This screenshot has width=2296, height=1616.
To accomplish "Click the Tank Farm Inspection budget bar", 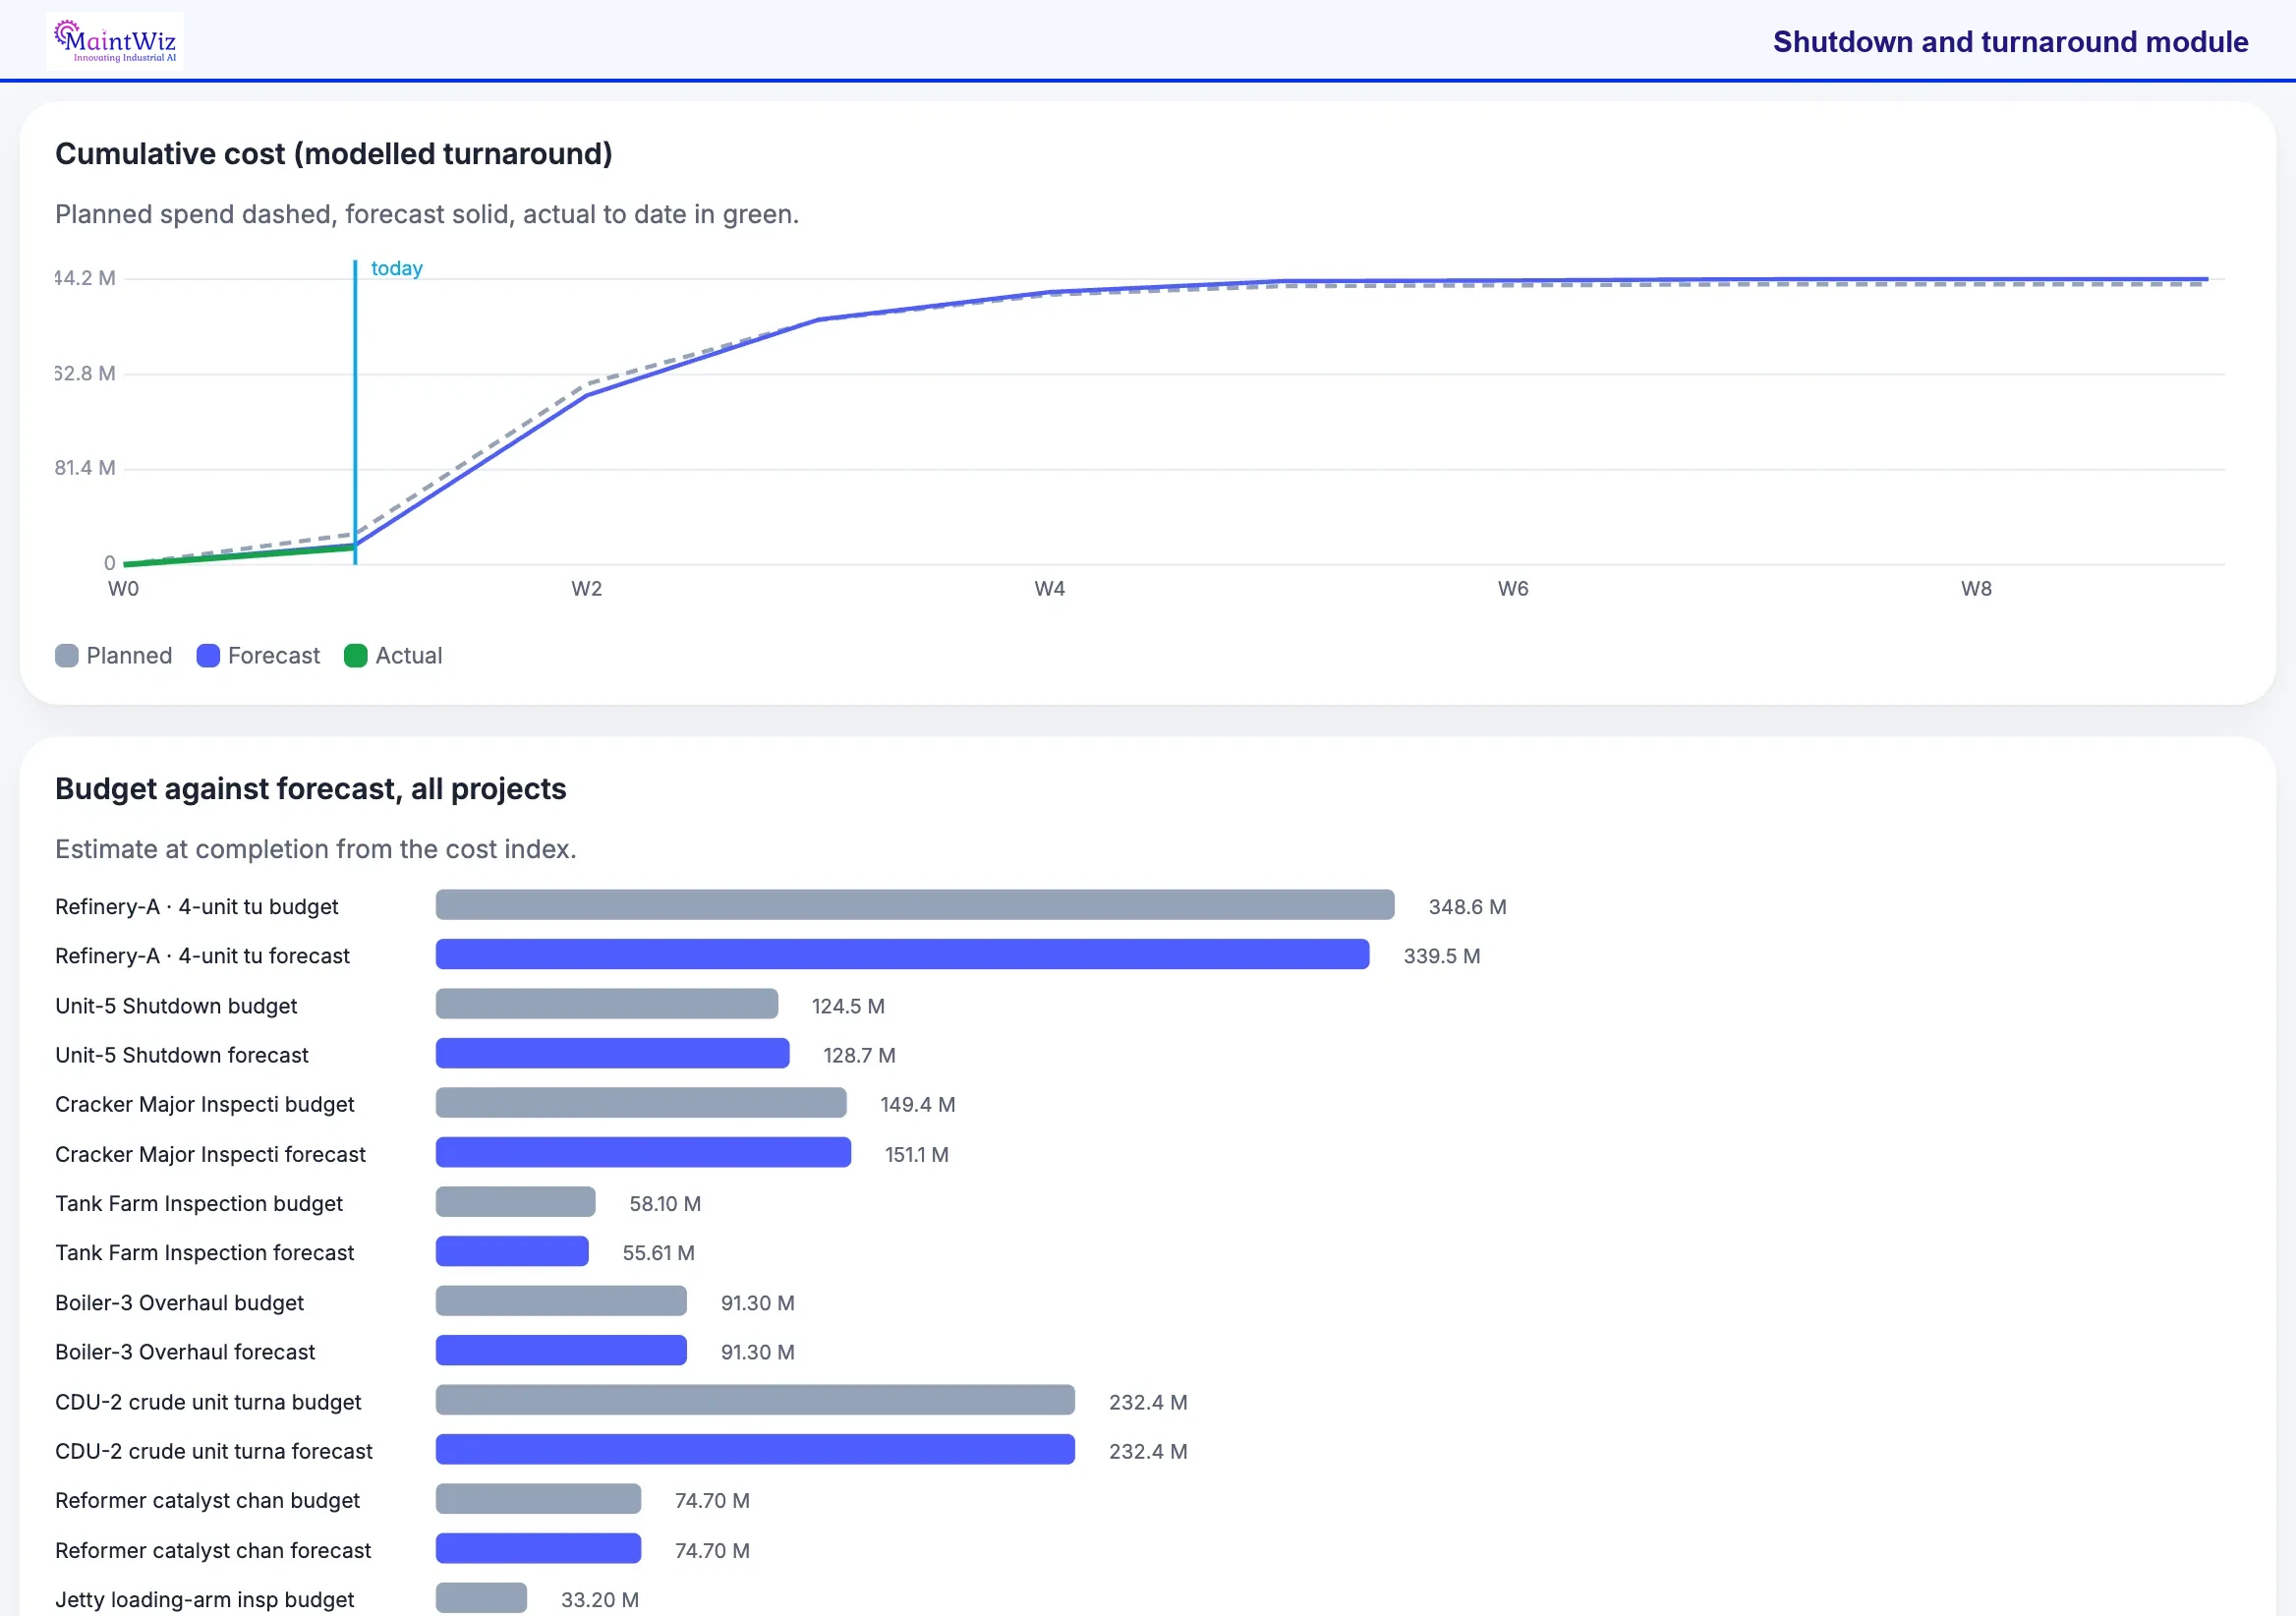I will click(x=516, y=1202).
